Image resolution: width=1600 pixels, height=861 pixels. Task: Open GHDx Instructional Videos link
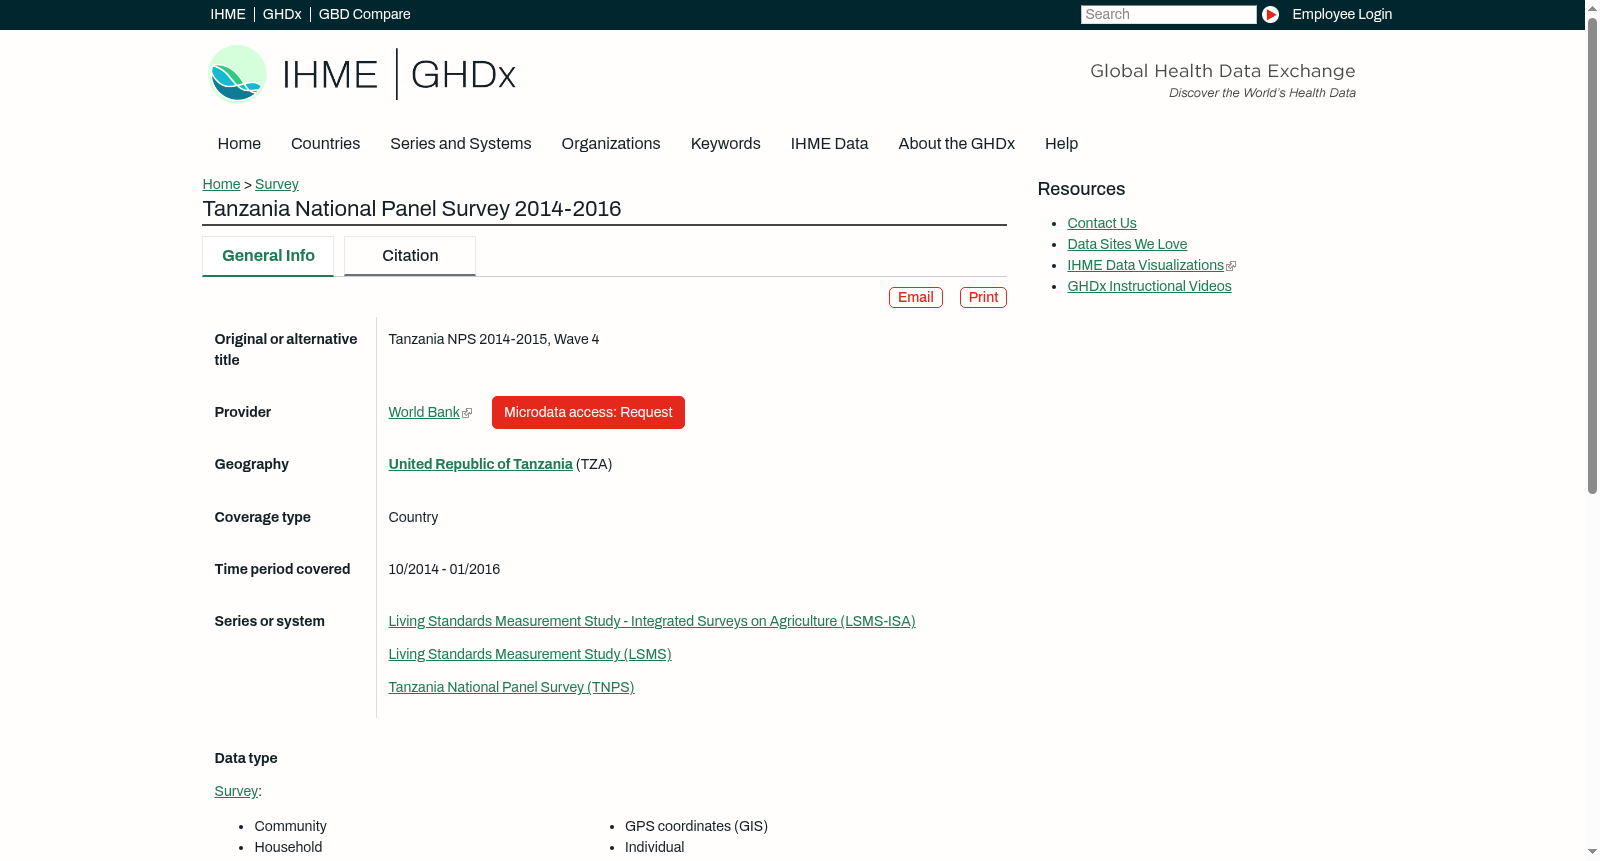tap(1149, 286)
